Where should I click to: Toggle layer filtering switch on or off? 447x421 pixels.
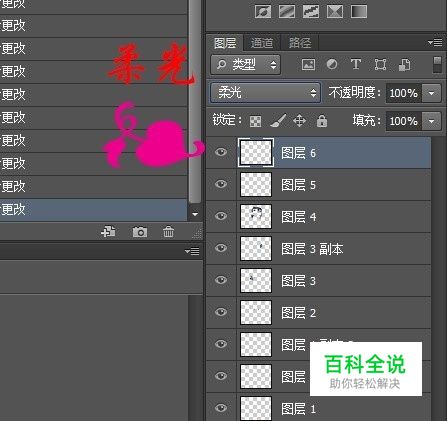(437, 65)
